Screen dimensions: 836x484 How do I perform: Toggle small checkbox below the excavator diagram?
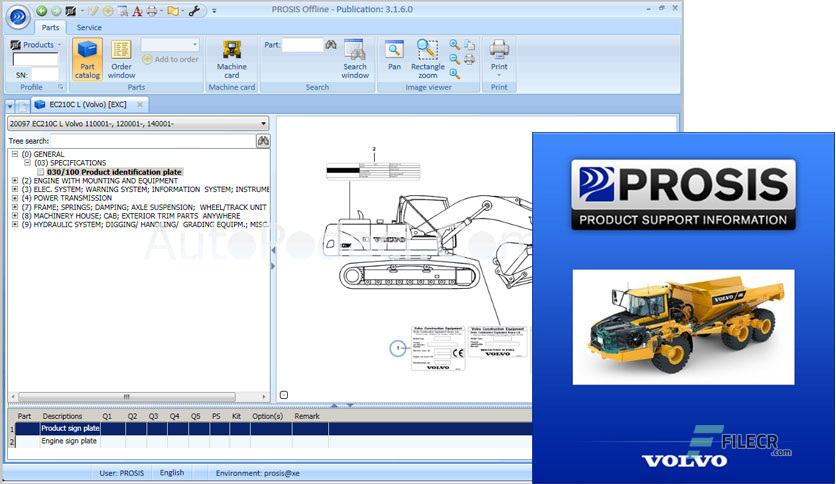click(x=285, y=395)
